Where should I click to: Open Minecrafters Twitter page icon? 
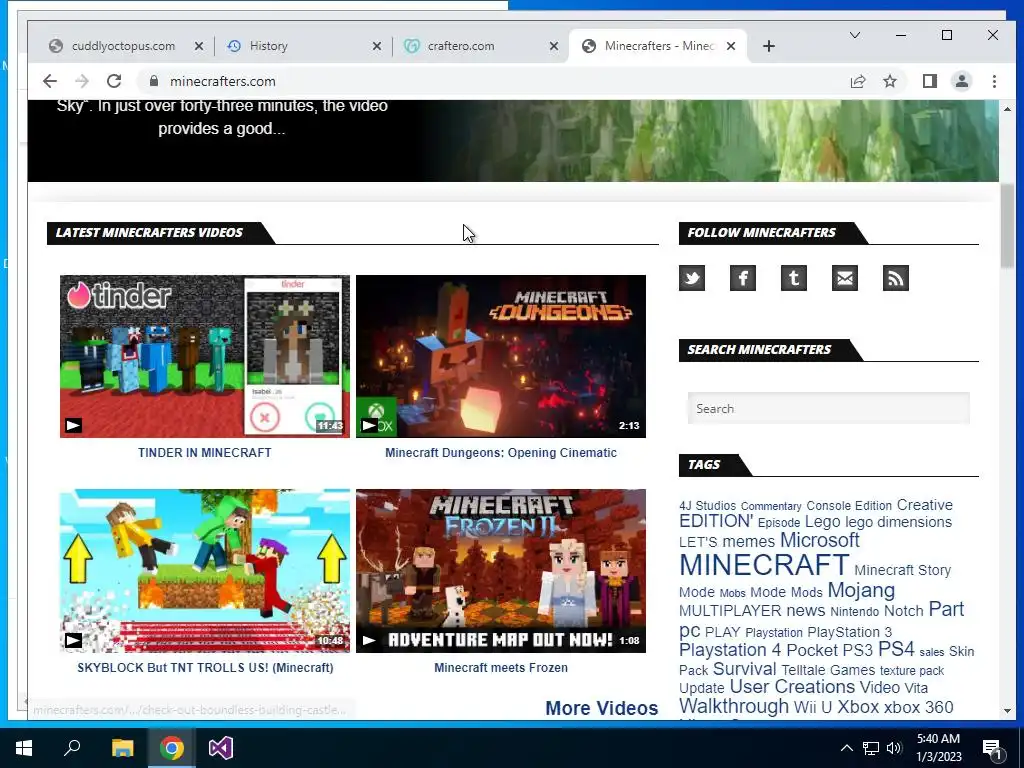692,278
